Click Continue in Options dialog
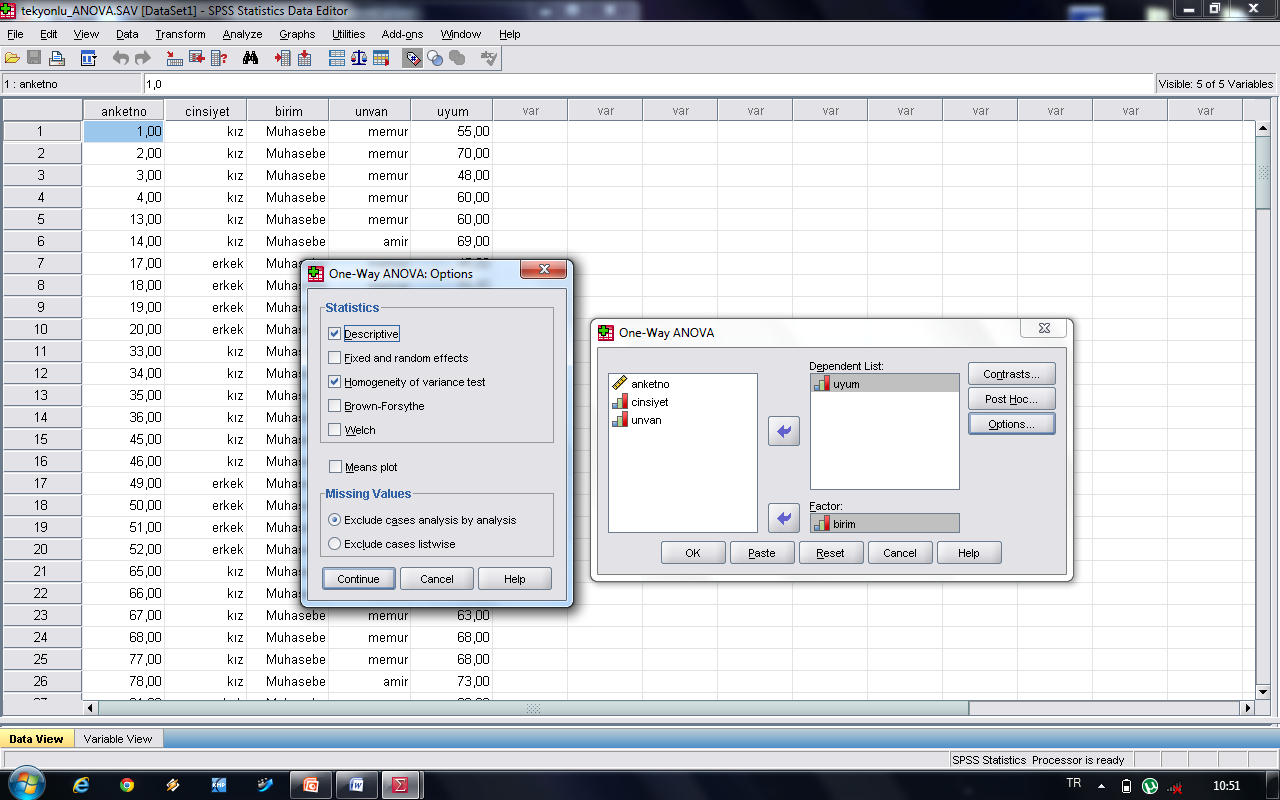This screenshot has height=800, width=1280. pos(358,579)
